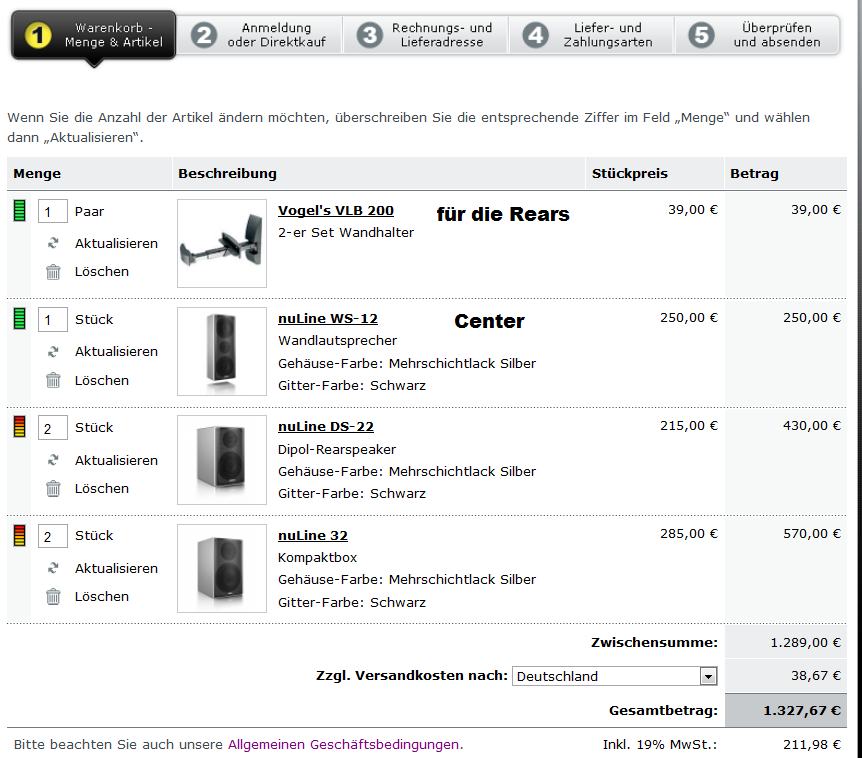The width and height of the screenshot is (862, 758).
Task: Click quantity field for nuLine DS-22
Action: (52, 428)
